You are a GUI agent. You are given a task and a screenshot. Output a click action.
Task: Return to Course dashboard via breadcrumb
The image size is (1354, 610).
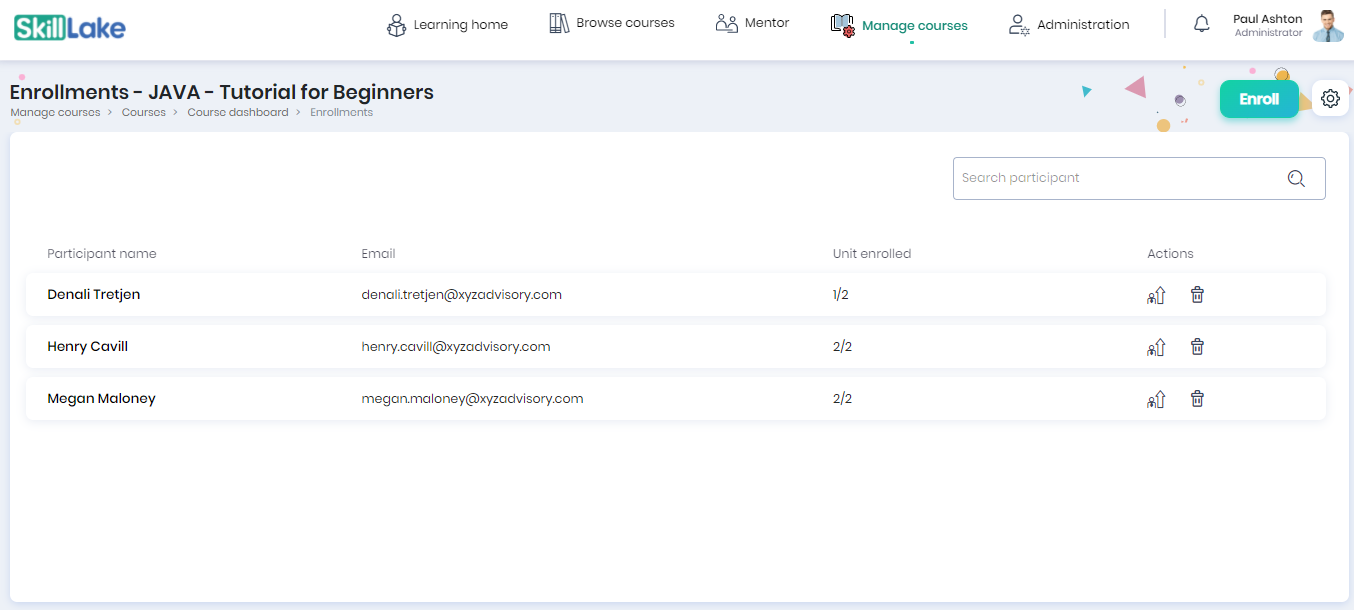238,112
